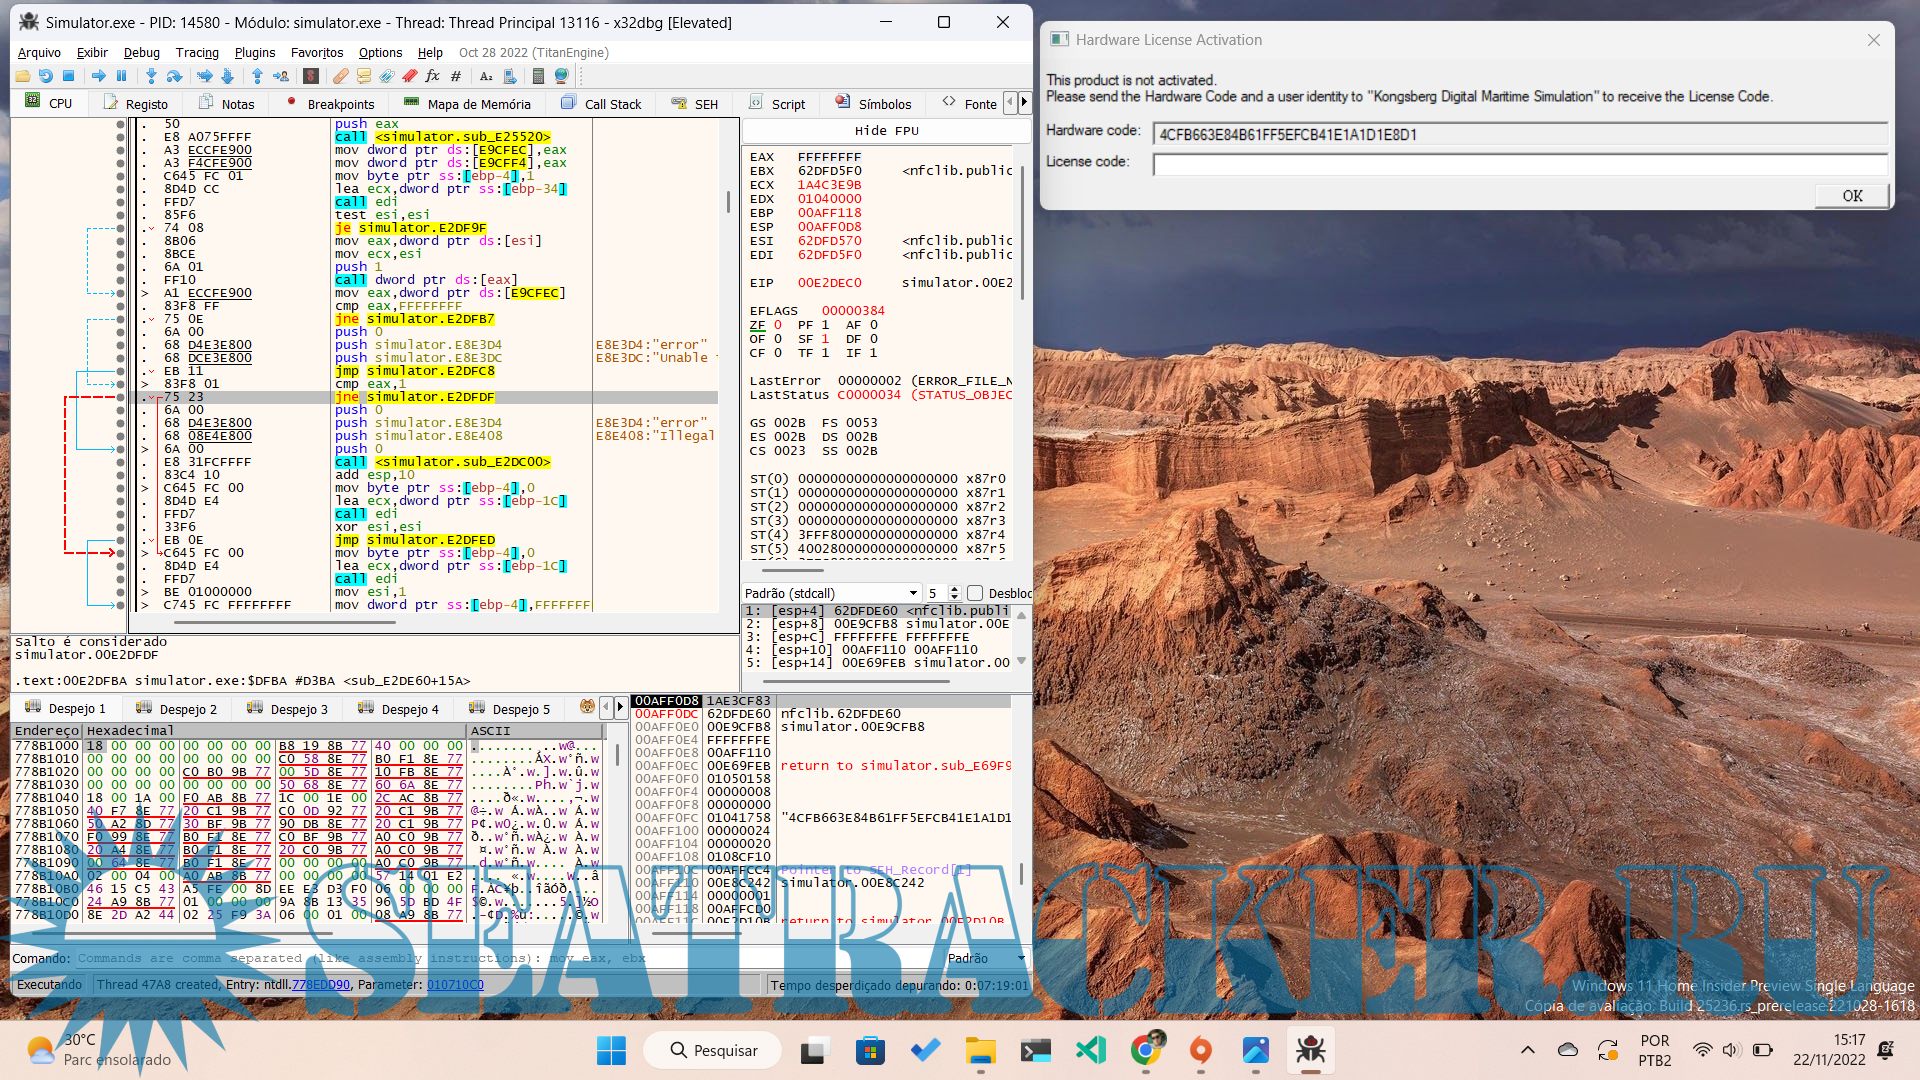Click OK in Hardware License Activation
Image resolution: width=1920 pixels, height=1080 pixels.
[x=1852, y=196]
